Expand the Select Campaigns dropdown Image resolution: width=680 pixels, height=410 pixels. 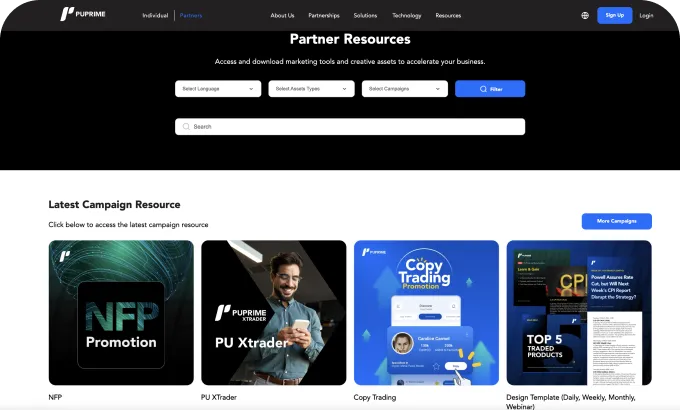pyautogui.click(x=404, y=89)
